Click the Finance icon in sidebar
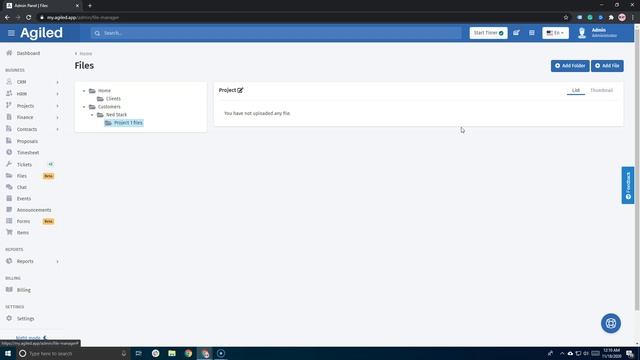 [9, 117]
